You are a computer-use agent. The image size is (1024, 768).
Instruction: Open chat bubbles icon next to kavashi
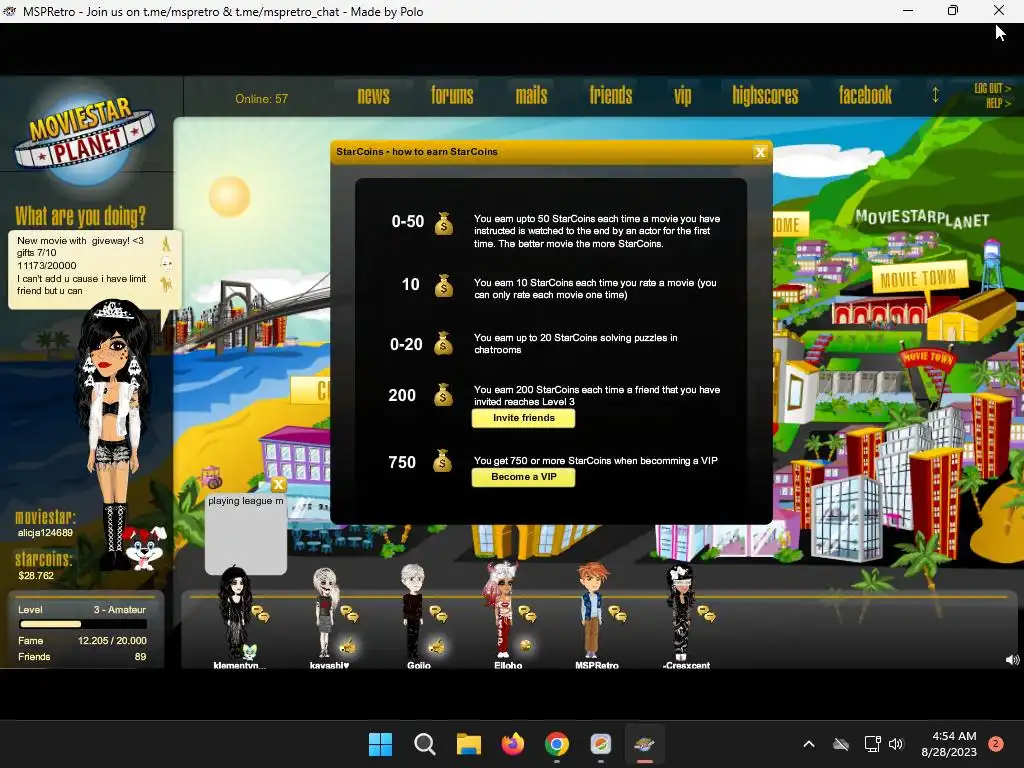[349, 614]
